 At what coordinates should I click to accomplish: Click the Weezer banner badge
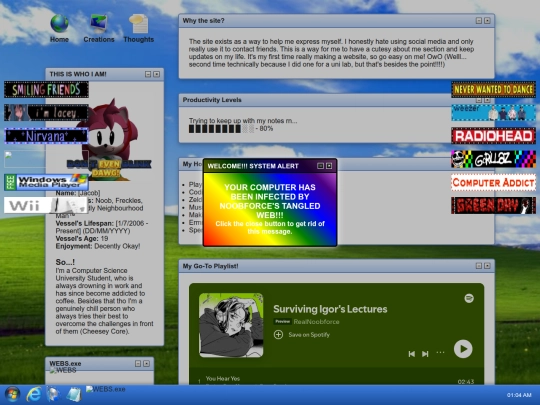(493, 113)
